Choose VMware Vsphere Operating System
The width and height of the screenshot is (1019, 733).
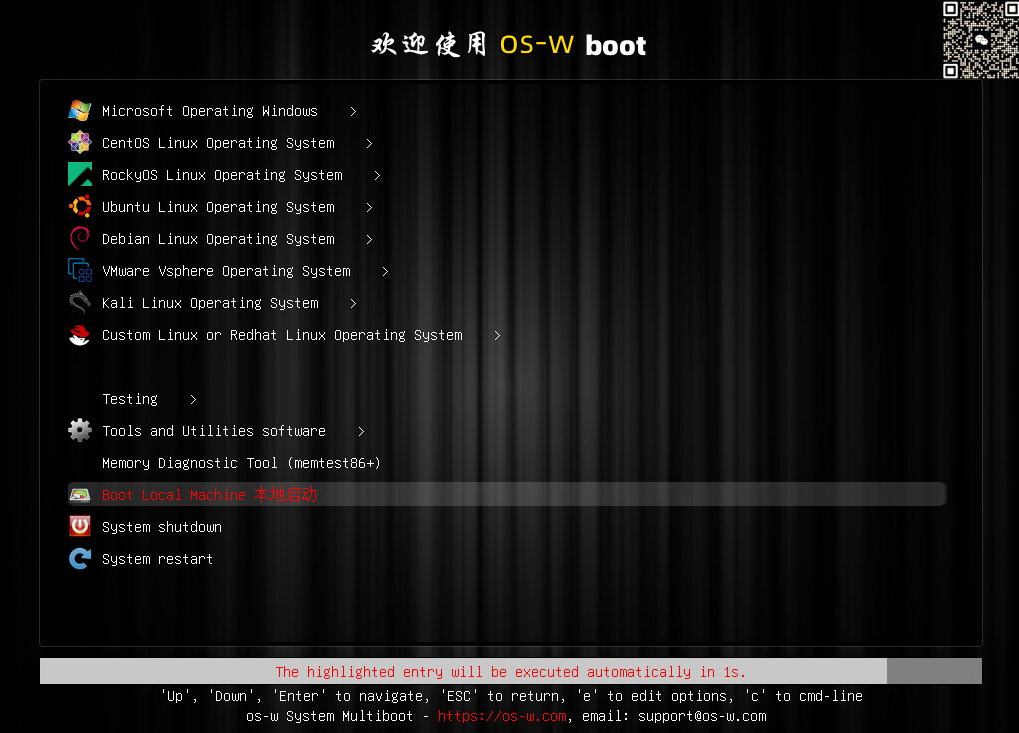point(226,271)
